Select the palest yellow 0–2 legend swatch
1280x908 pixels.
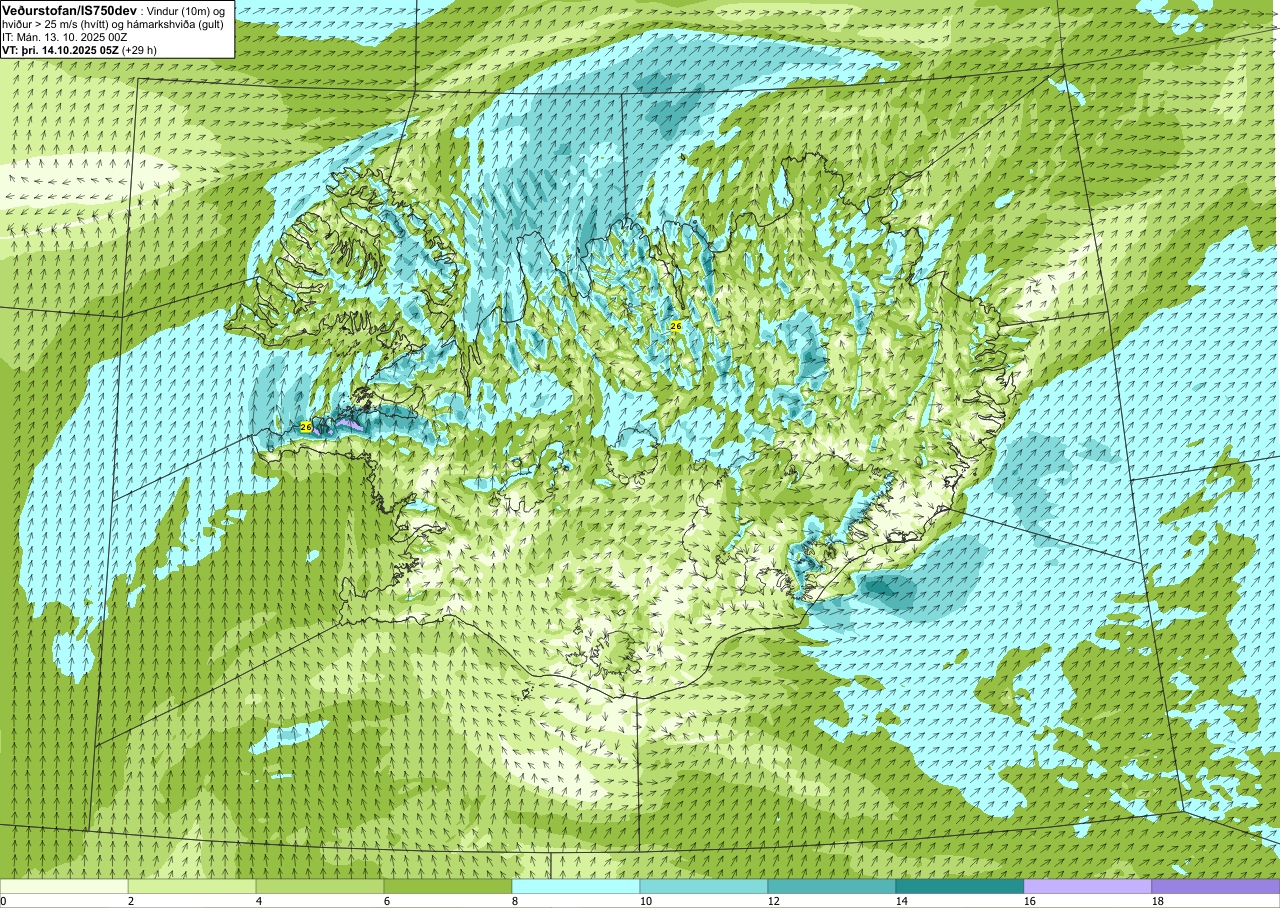pyautogui.click(x=64, y=886)
